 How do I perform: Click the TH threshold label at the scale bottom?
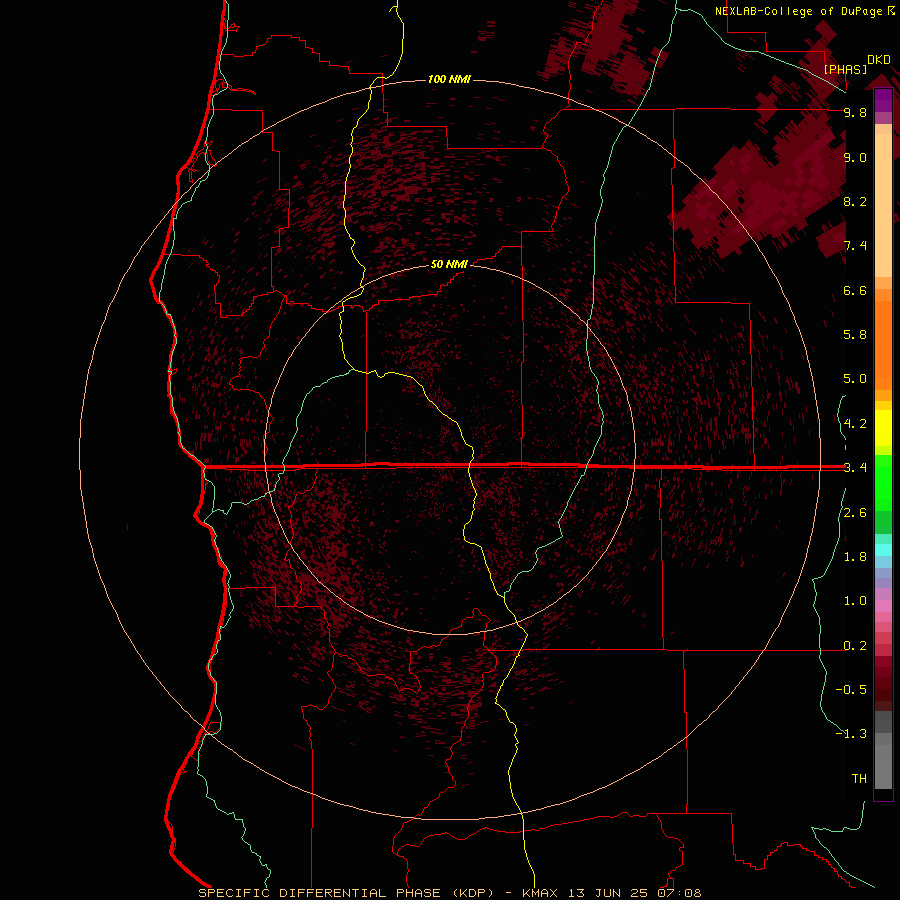(859, 779)
